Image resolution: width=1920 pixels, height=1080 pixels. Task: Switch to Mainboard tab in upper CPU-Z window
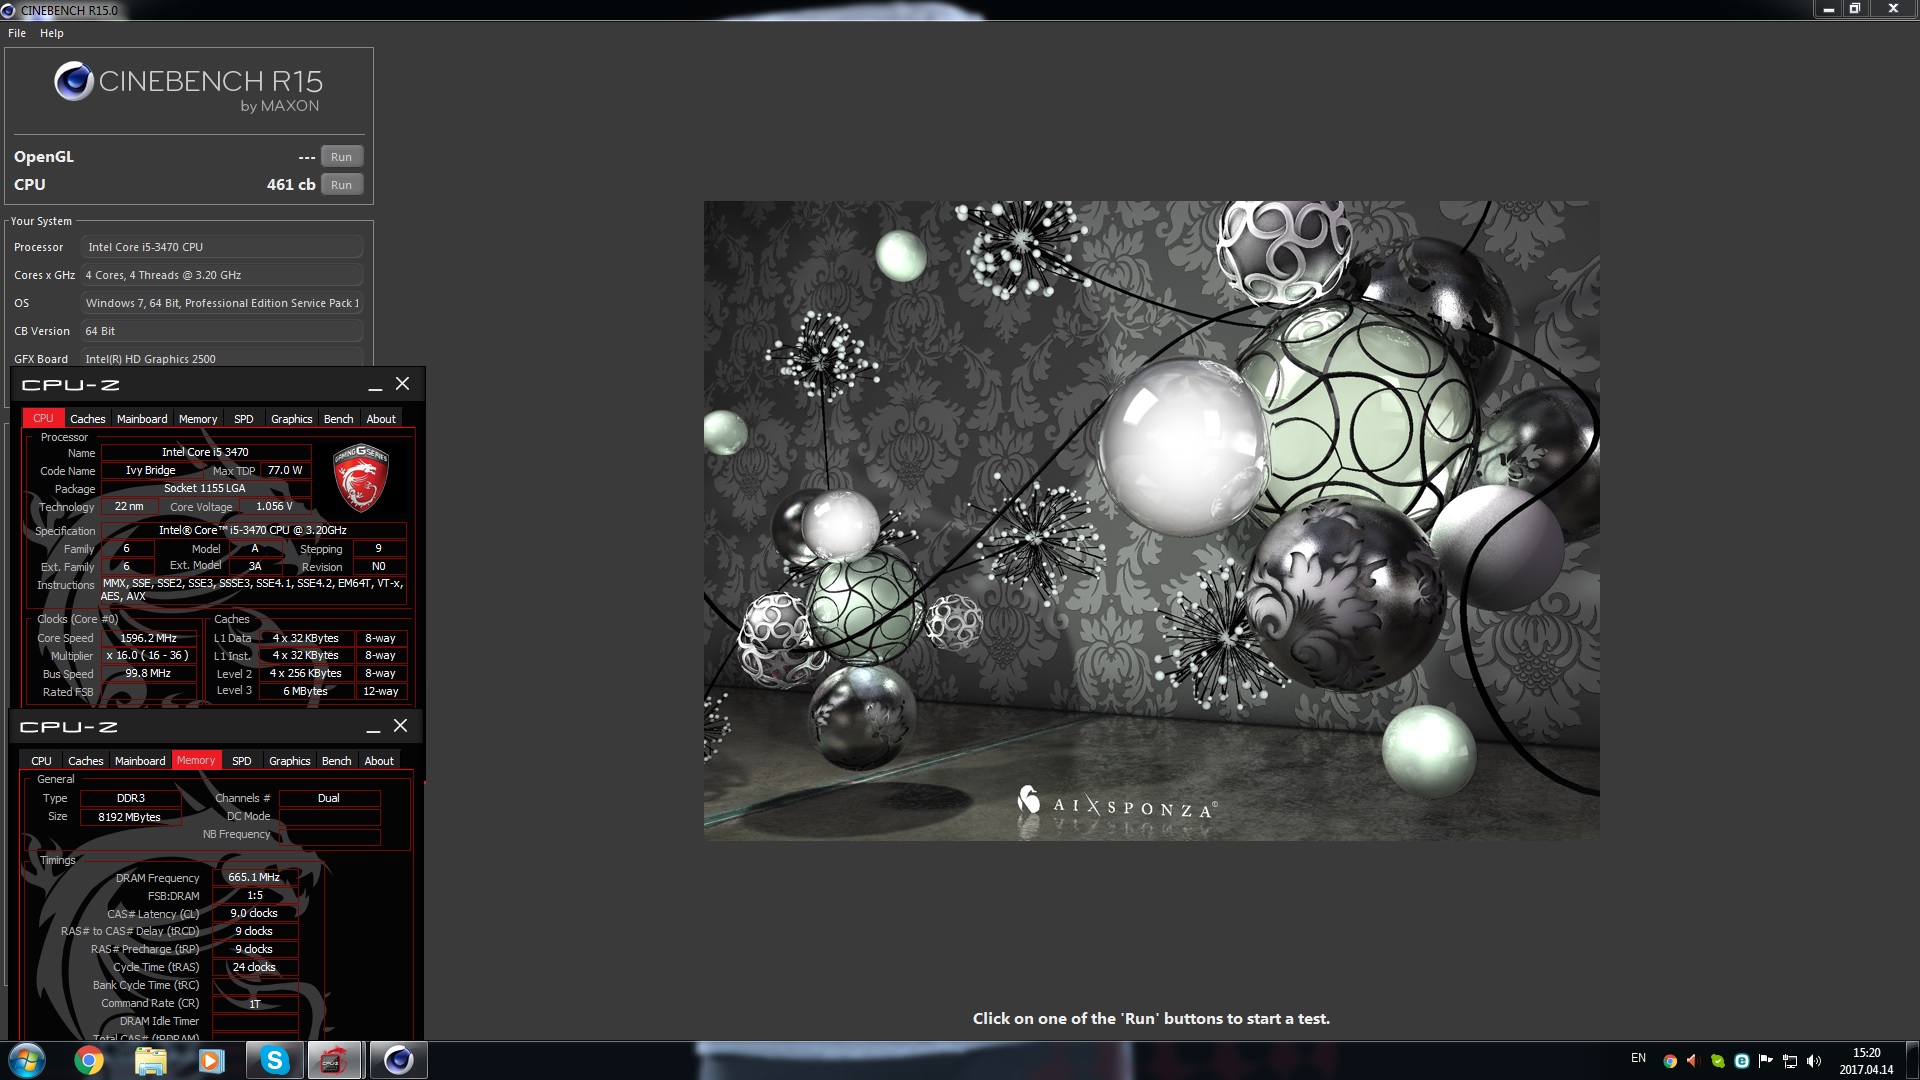142,419
